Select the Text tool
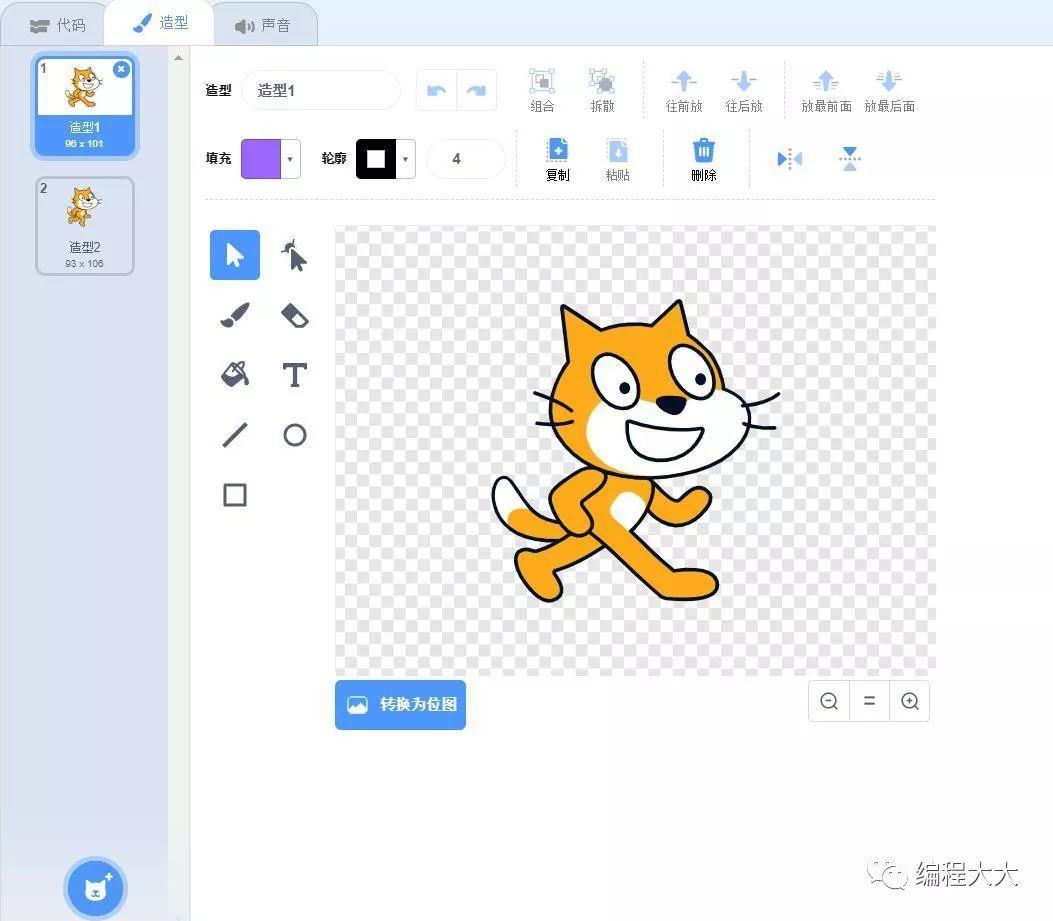Screen dimensions: 1053x921 [294, 375]
